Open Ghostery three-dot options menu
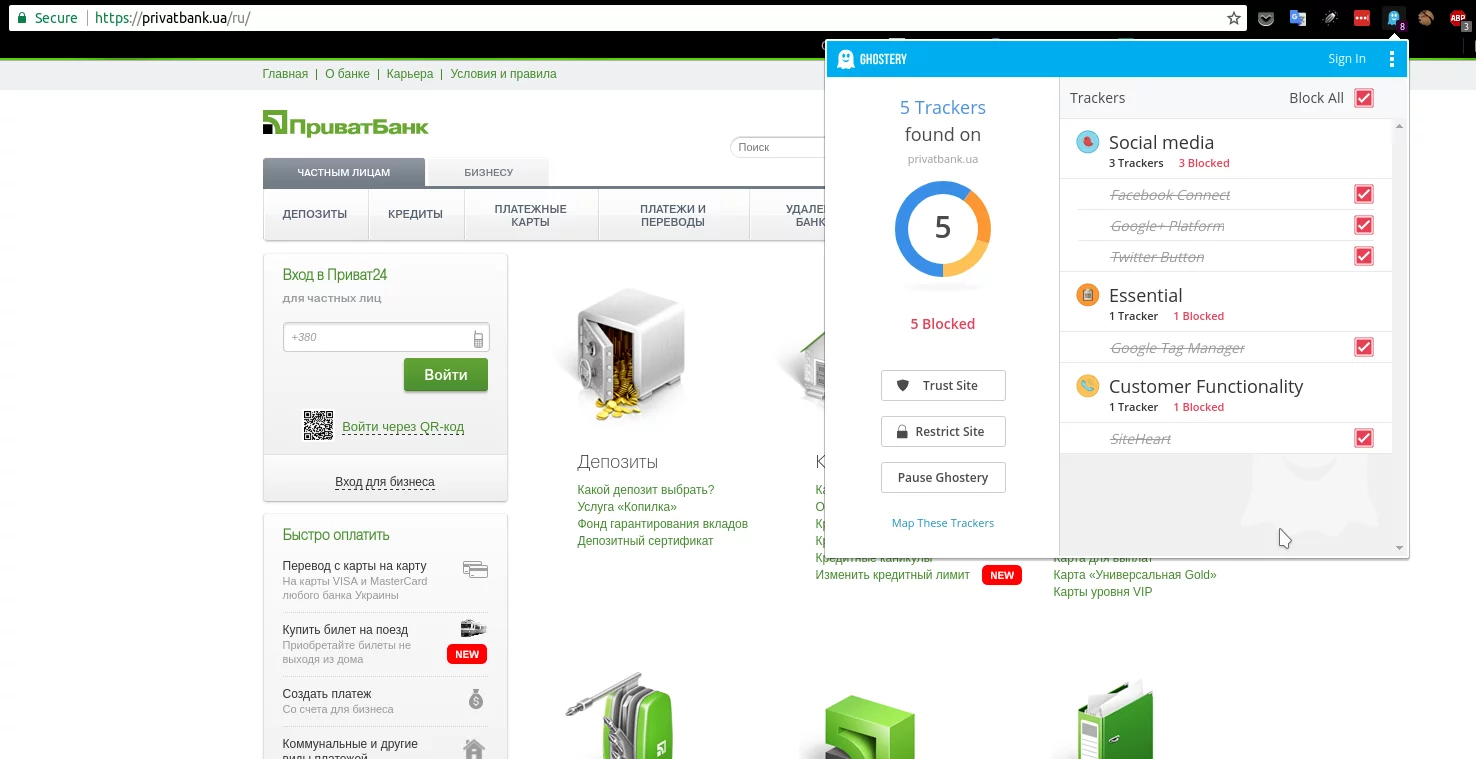 click(x=1391, y=59)
